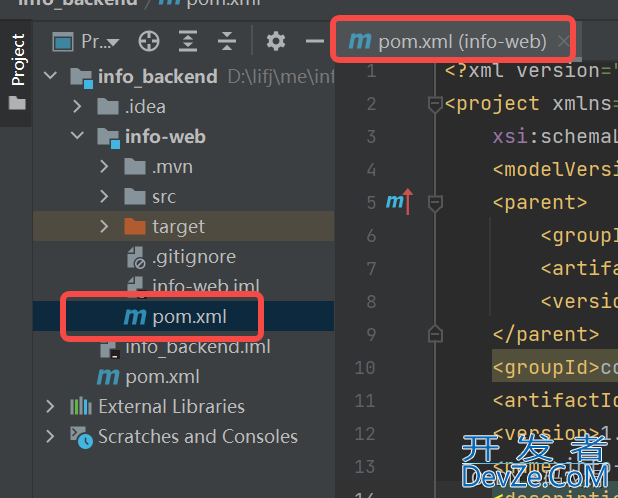This screenshot has width=618, height=498.
Task: Select the .gitignore file
Action: (194, 257)
